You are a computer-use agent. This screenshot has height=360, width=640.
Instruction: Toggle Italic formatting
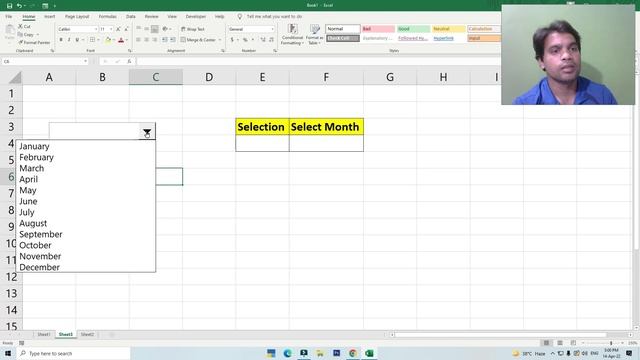click(x=69, y=40)
